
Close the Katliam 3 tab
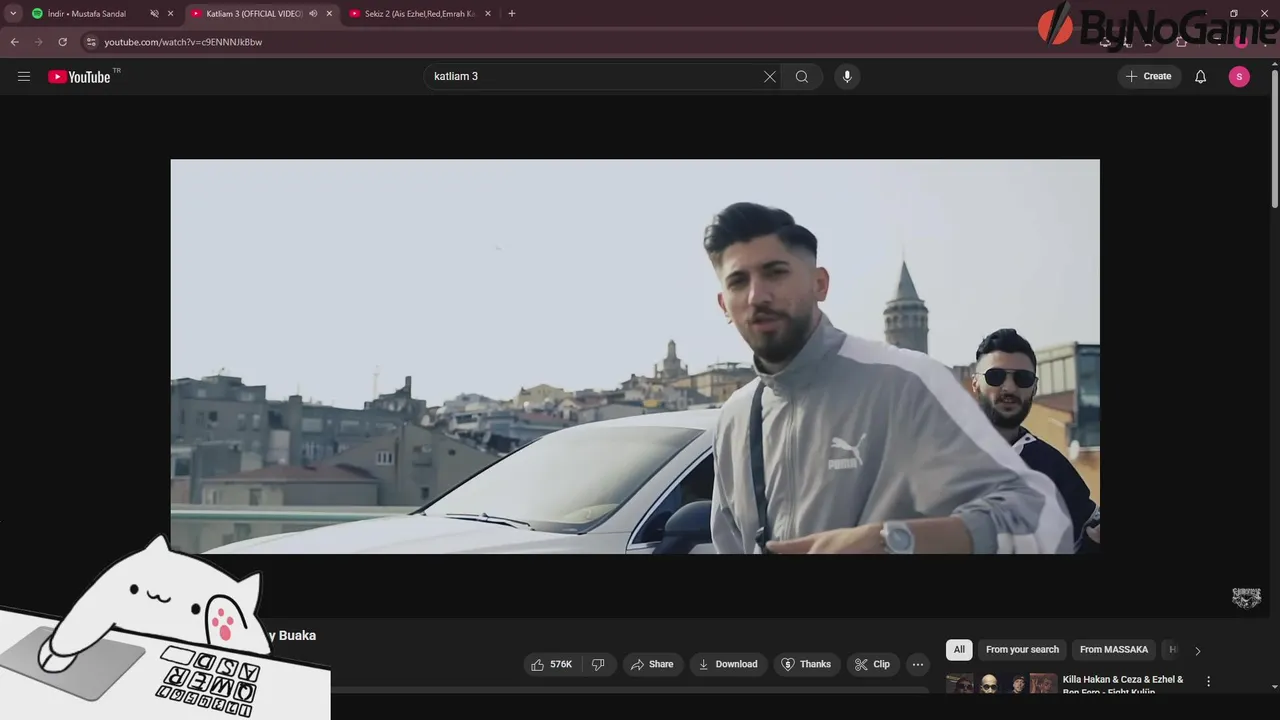tap(329, 14)
